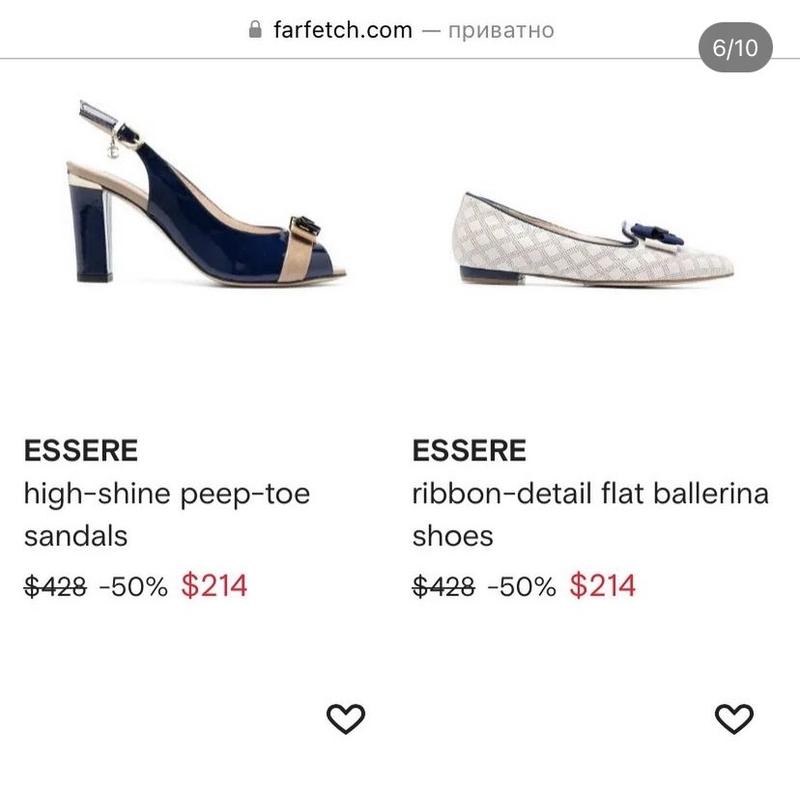800x788 pixels.
Task: Tap the crossed-out $428 price under sandals
Action: [x=56, y=586]
